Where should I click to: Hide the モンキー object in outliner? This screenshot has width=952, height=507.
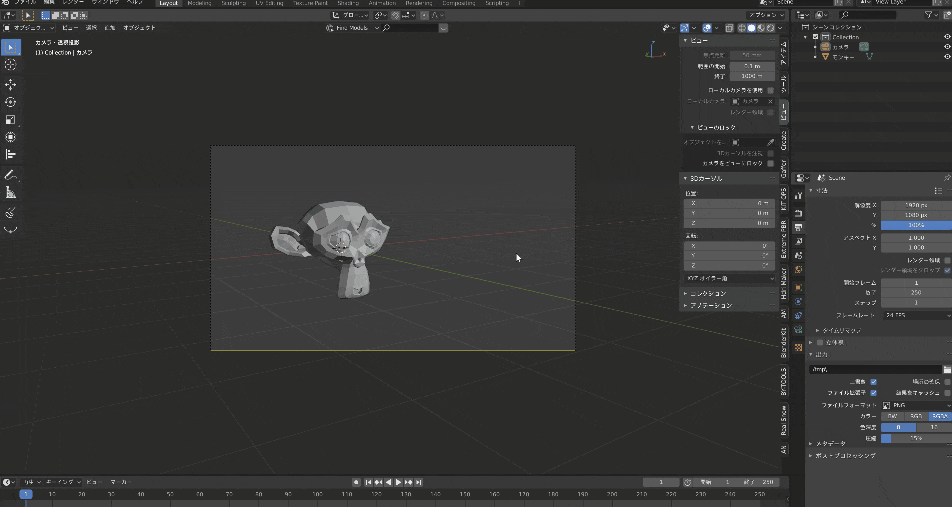[x=947, y=56]
